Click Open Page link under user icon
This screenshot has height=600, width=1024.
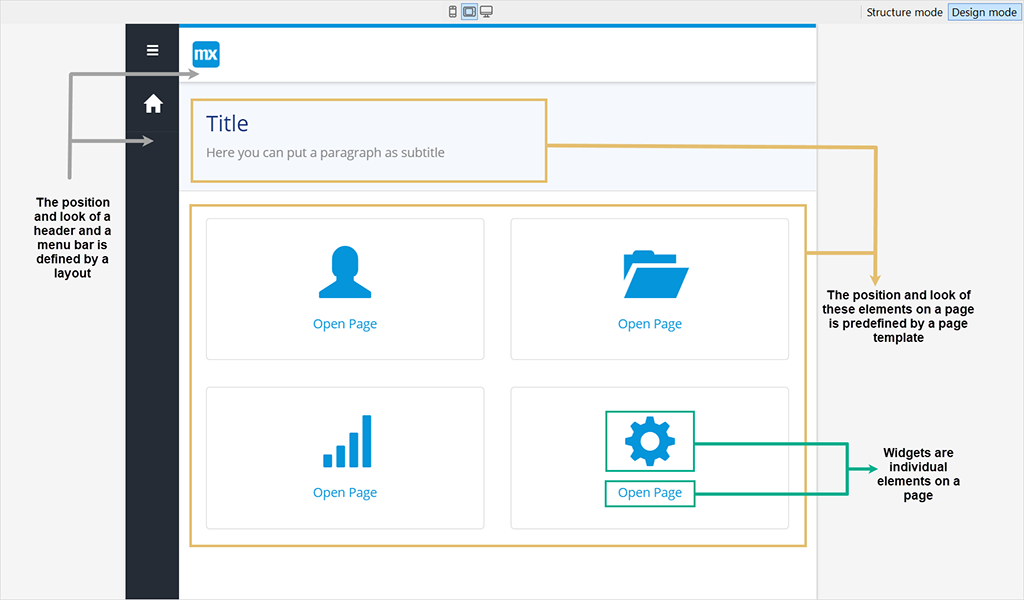pos(345,324)
